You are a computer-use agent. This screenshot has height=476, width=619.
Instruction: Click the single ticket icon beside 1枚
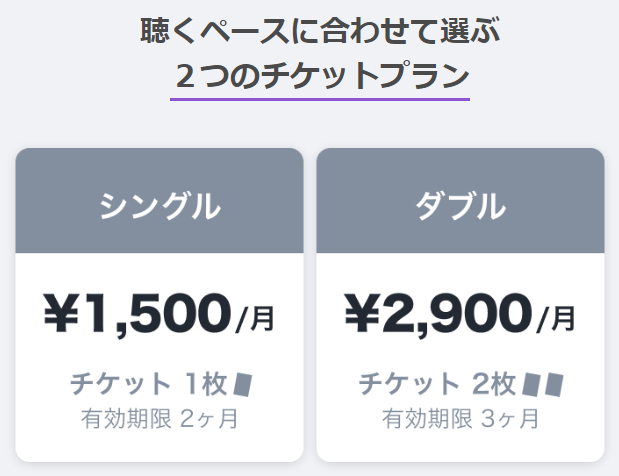coord(243,384)
